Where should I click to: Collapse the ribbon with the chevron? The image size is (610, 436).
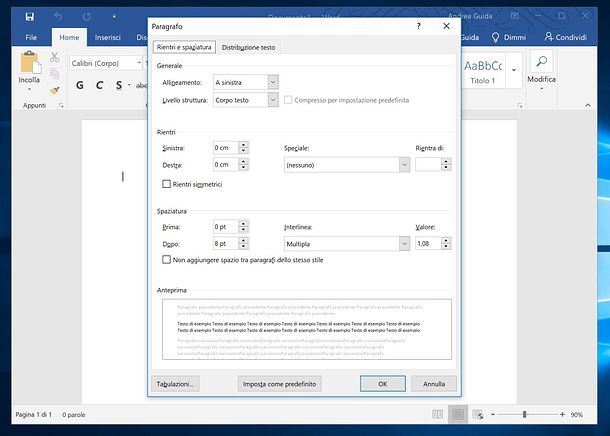[x=588, y=105]
